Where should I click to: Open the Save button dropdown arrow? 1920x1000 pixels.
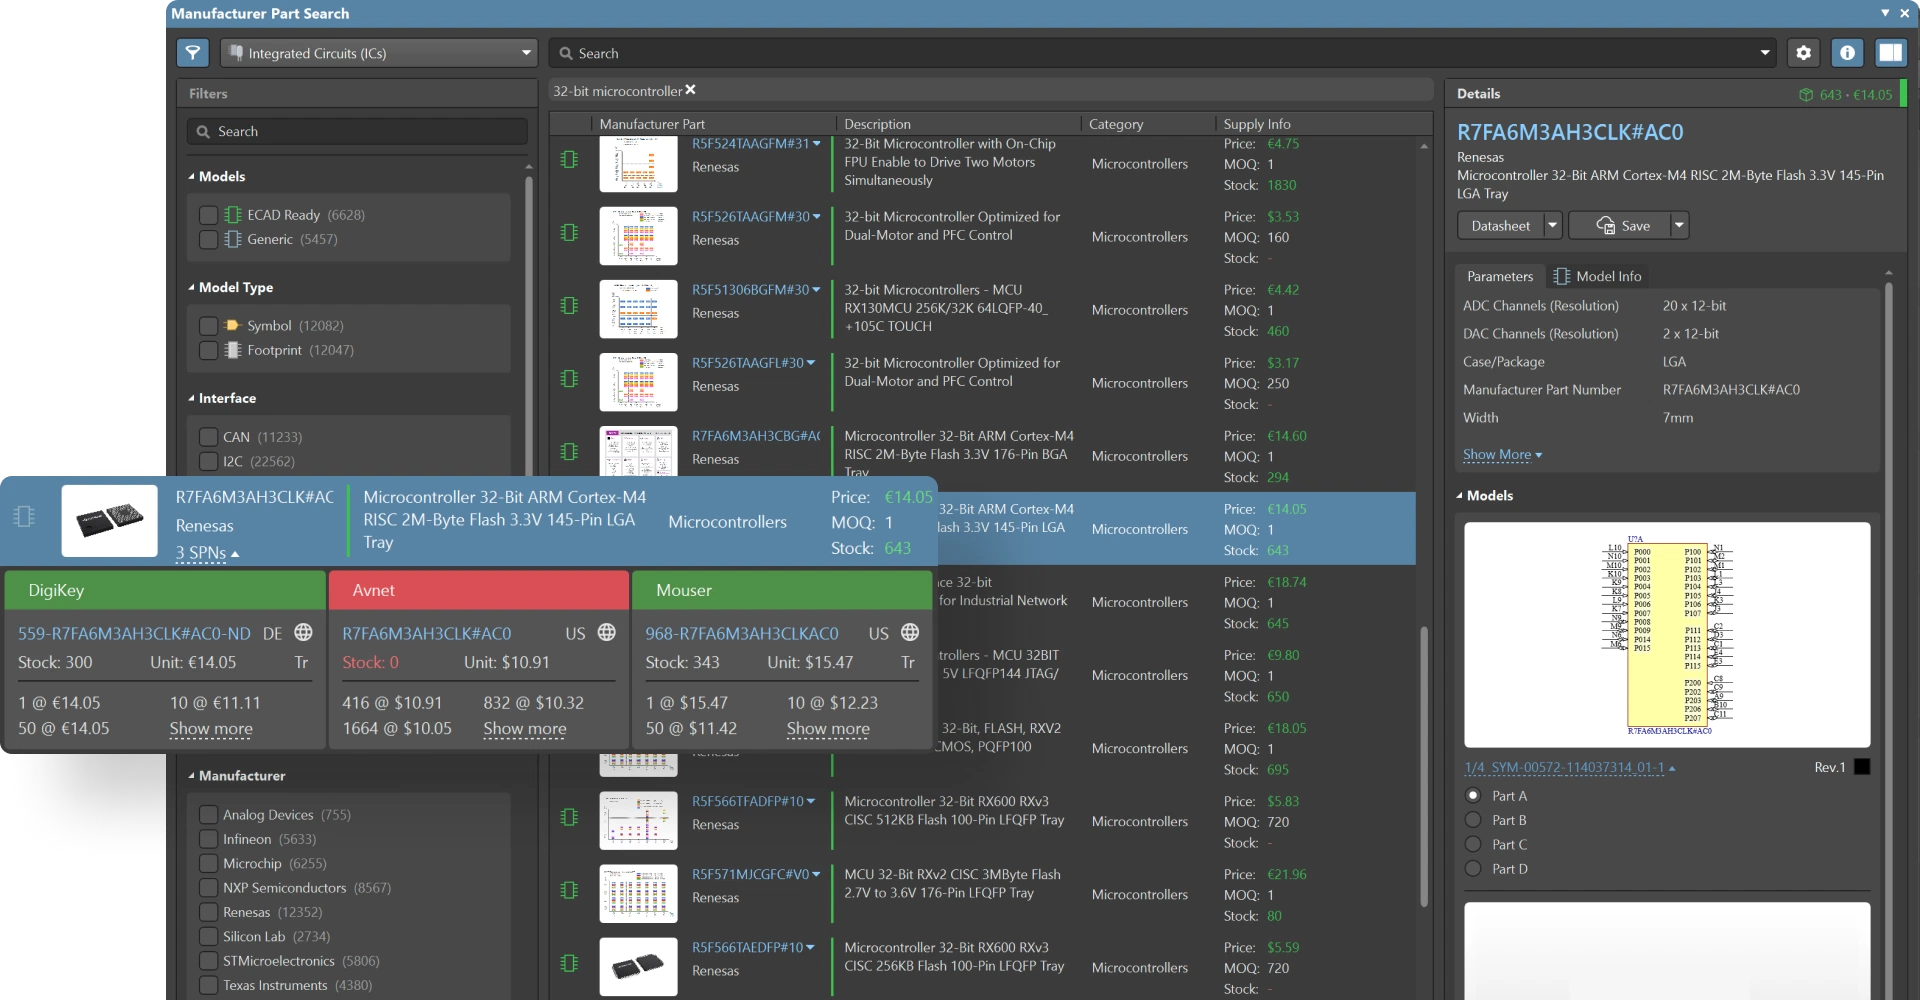coord(1679,226)
